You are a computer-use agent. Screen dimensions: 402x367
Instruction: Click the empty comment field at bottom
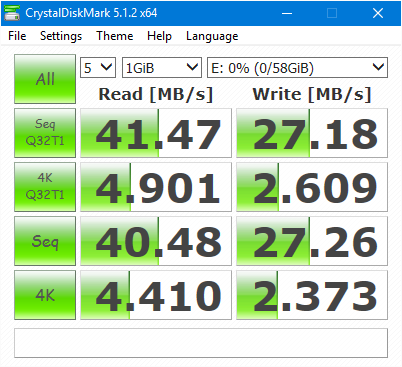tap(201, 343)
